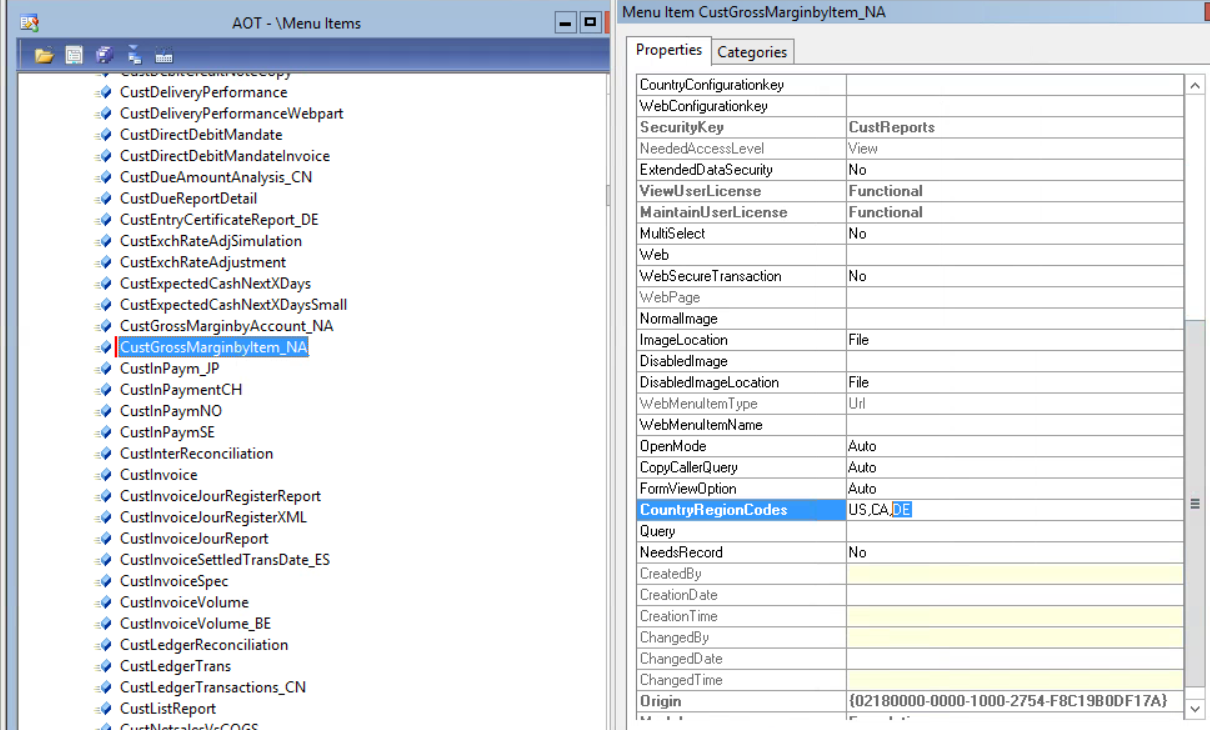
Task: Click the fifth and last AOT toolbar icon
Action: (164, 56)
